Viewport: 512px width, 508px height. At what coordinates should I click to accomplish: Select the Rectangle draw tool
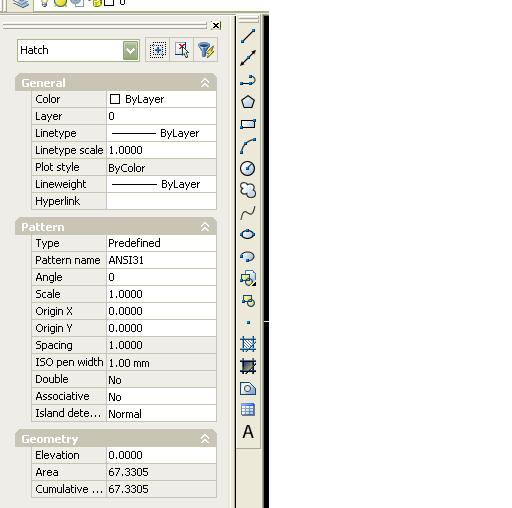click(248, 124)
